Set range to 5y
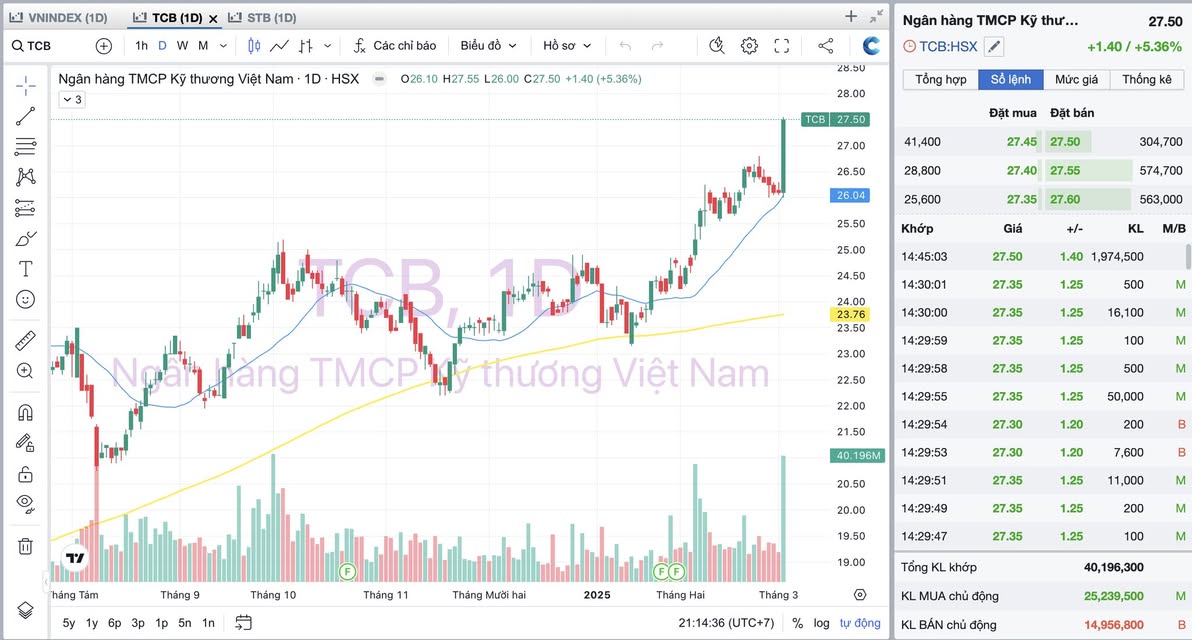 68,623
